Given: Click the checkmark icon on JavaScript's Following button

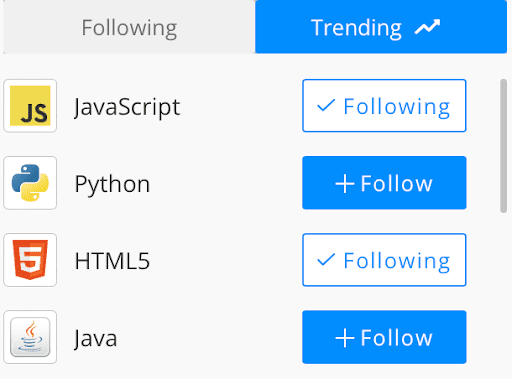Looking at the screenshot, I should click(326, 105).
